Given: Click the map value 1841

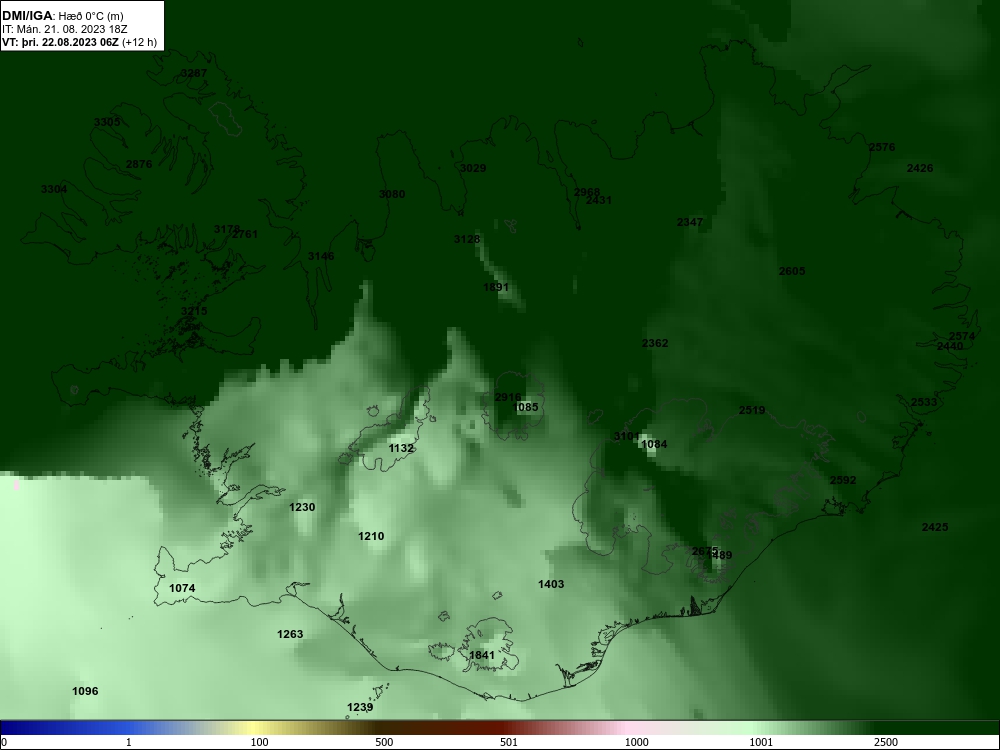Looking at the screenshot, I should coord(482,656).
